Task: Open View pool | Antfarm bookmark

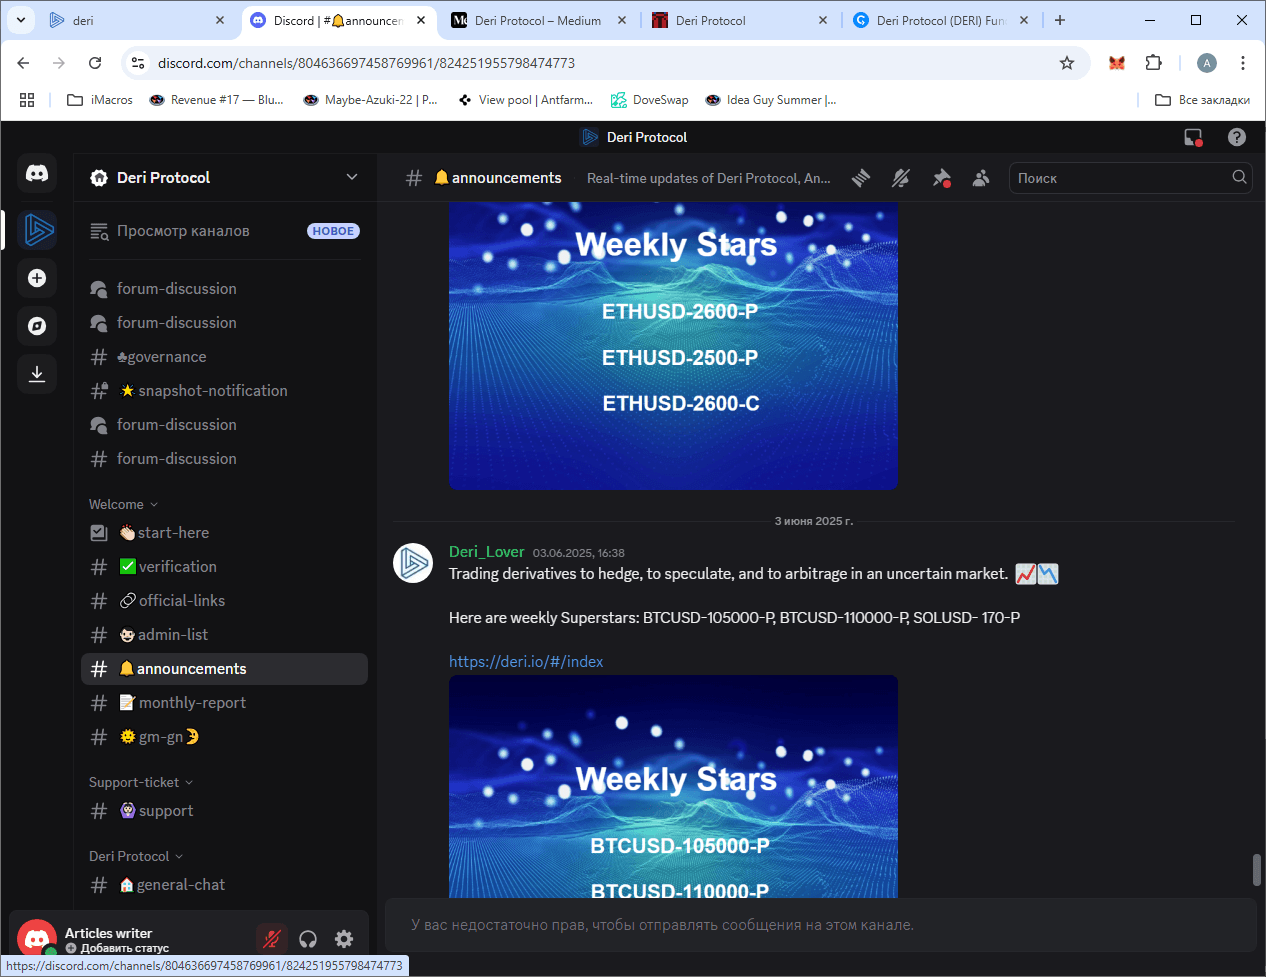Action: click(x=525, y=100)
